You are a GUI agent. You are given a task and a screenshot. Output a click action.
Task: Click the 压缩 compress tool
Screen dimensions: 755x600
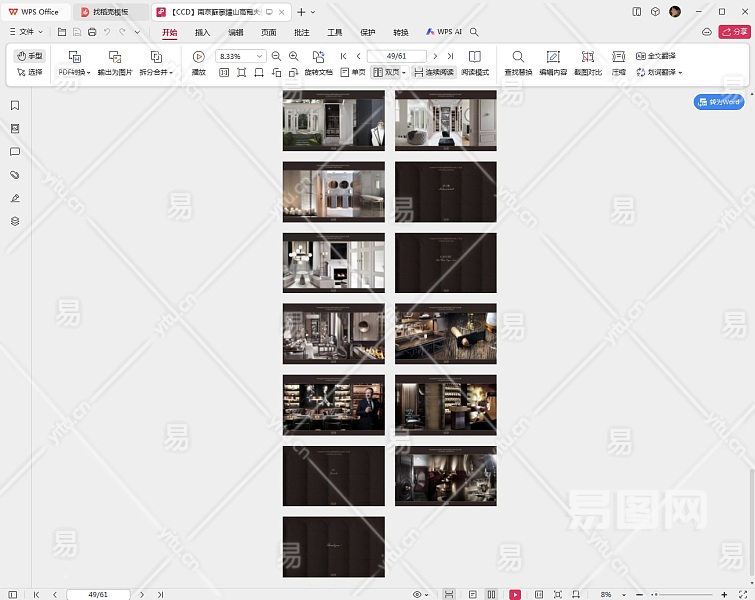tap(618, 57)
